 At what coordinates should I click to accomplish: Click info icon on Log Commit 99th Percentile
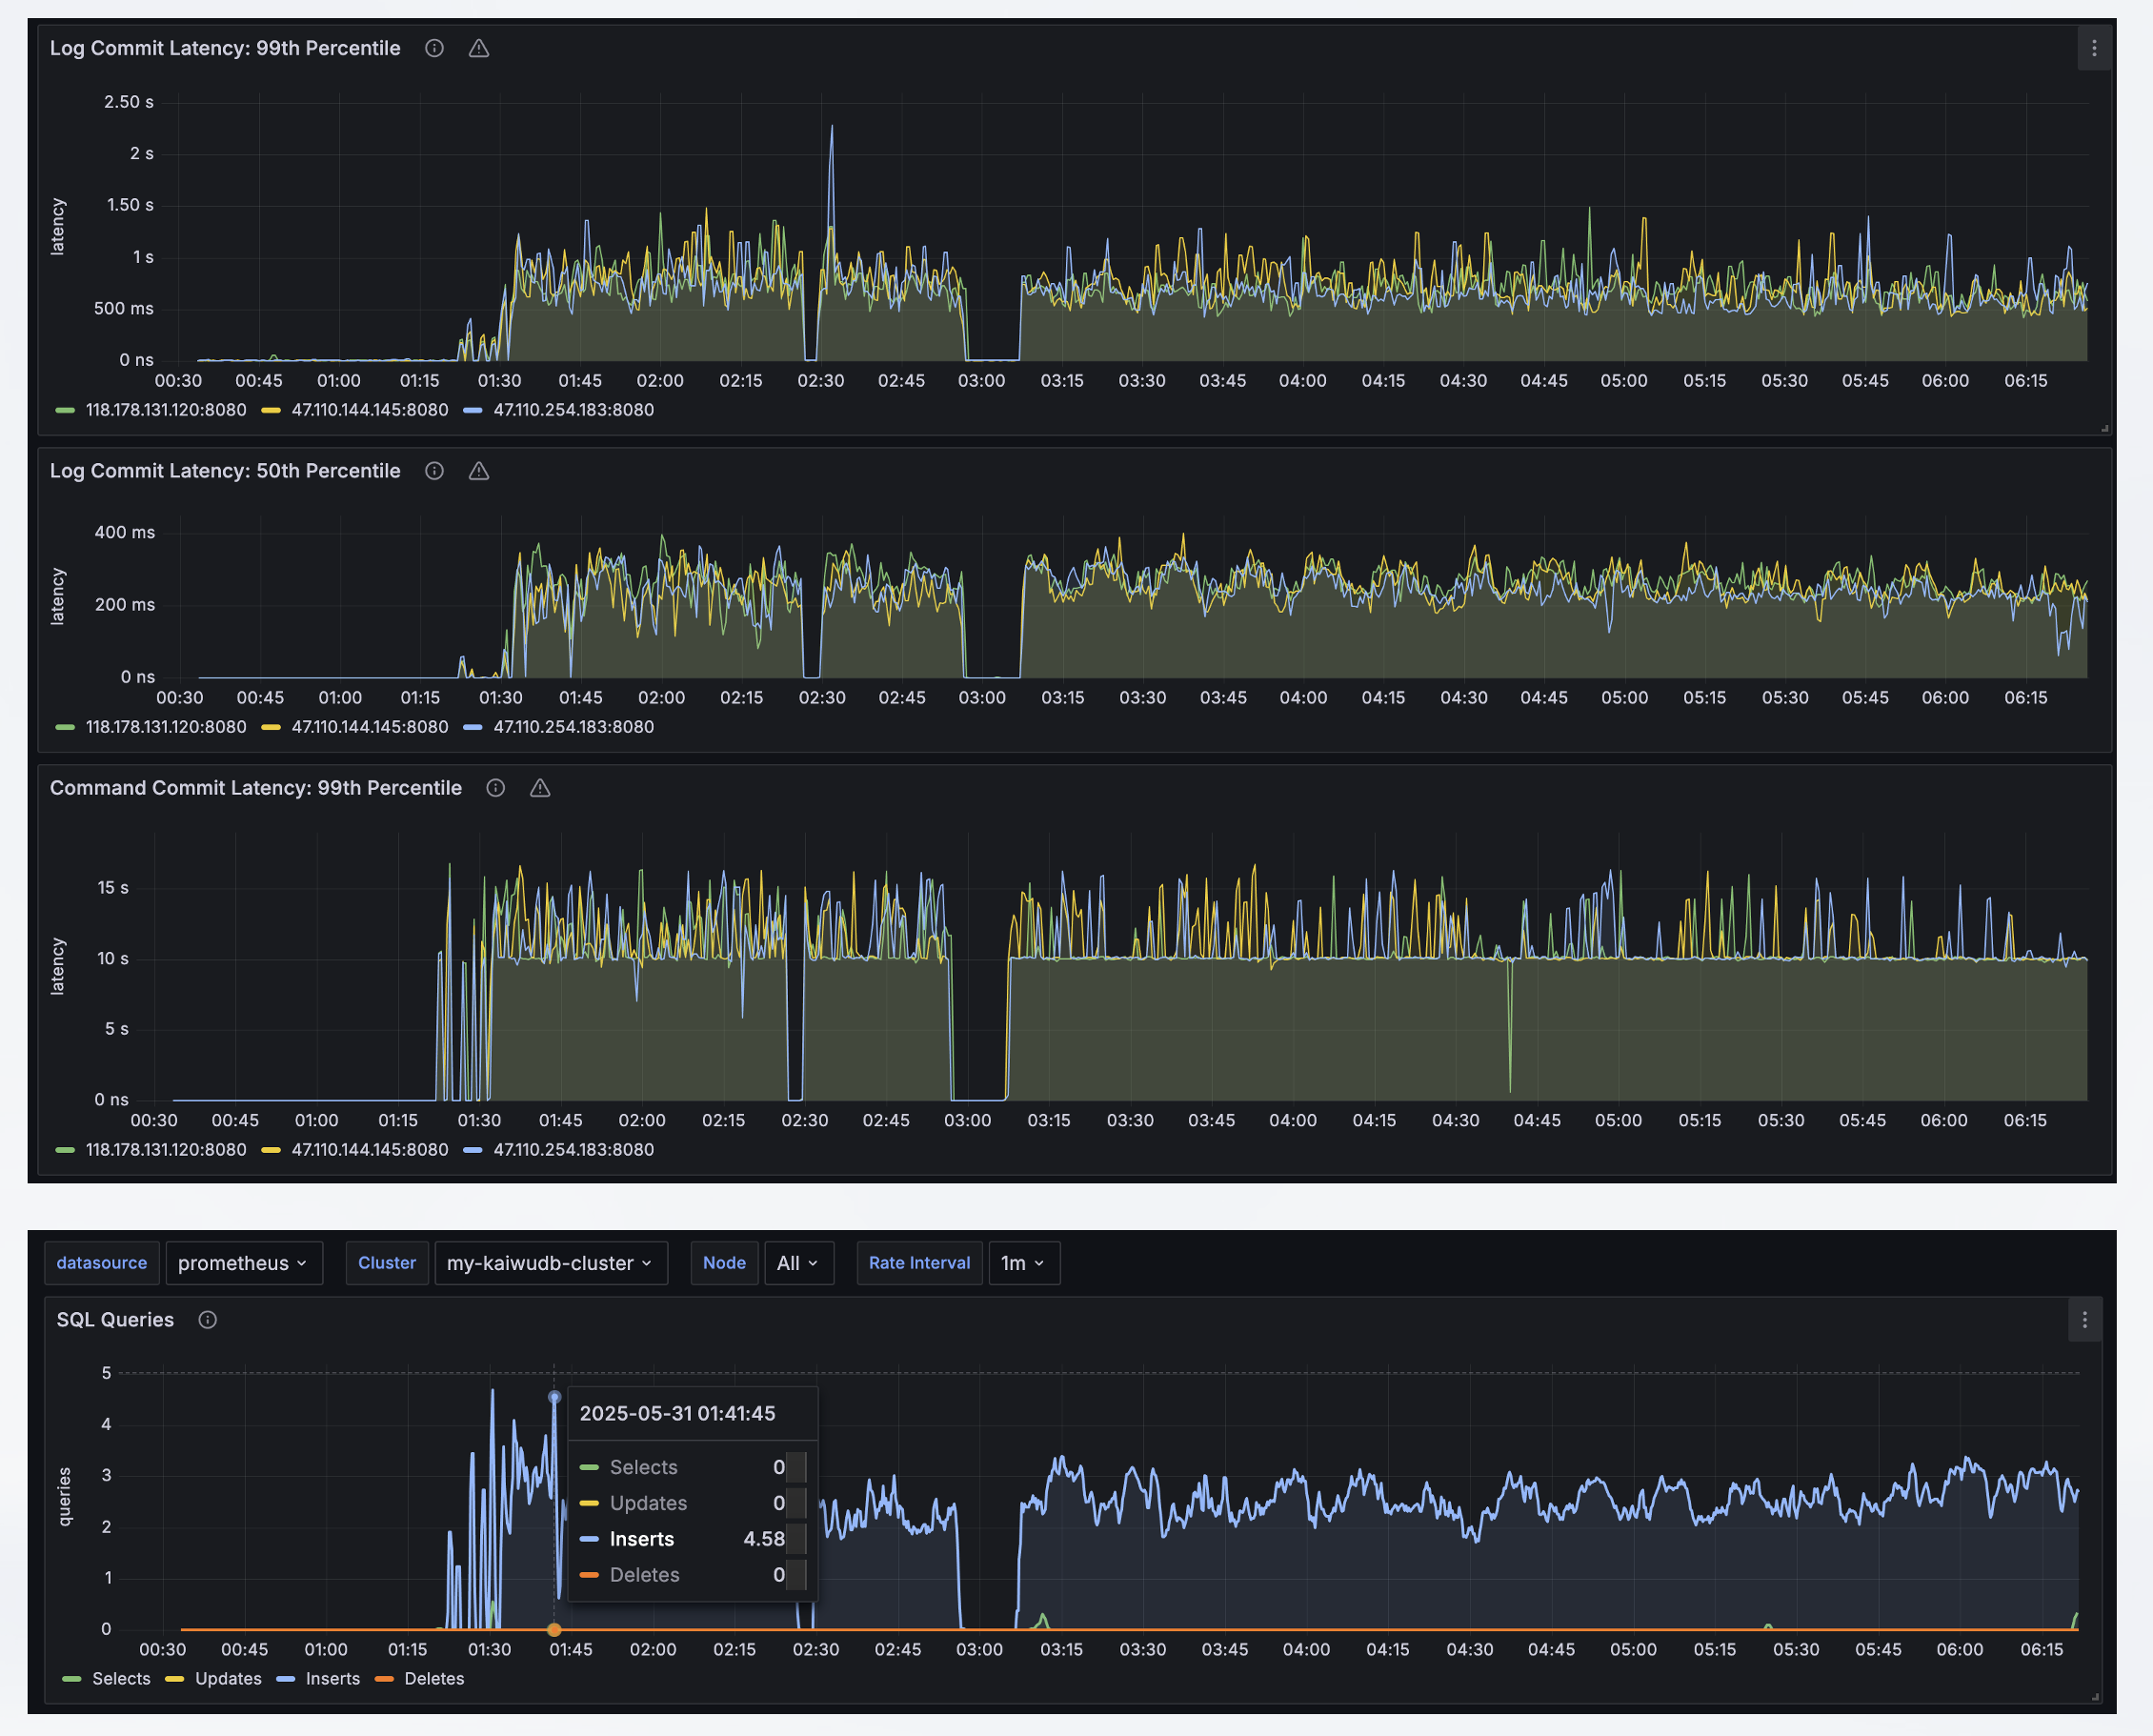[x=434, y=48]
